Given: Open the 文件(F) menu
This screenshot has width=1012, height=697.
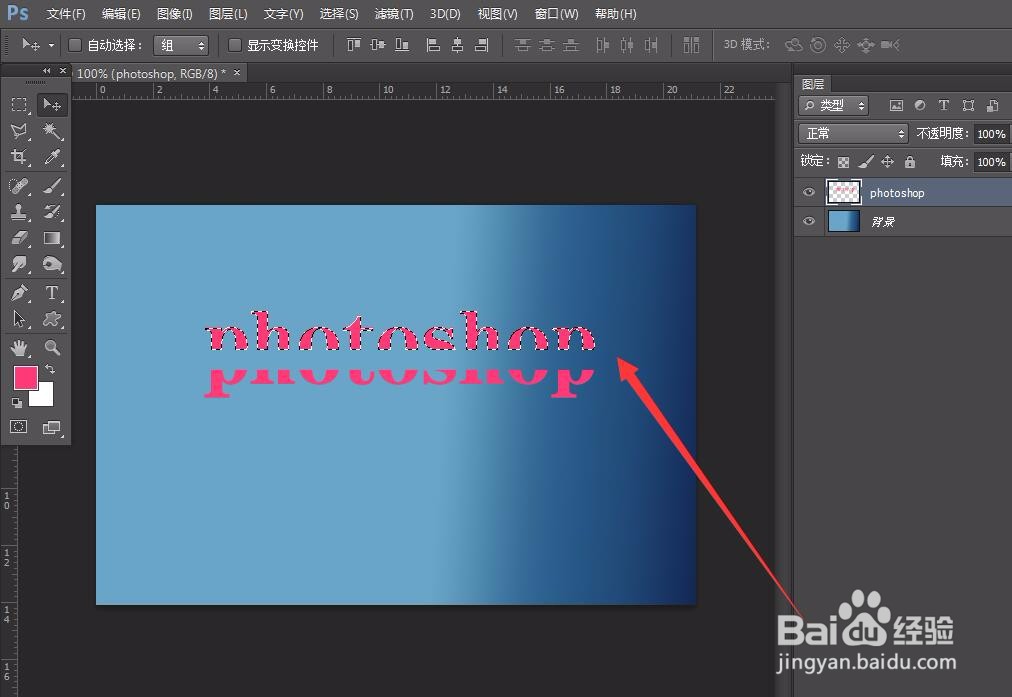Looking at the screenshot, I should 66,14.
